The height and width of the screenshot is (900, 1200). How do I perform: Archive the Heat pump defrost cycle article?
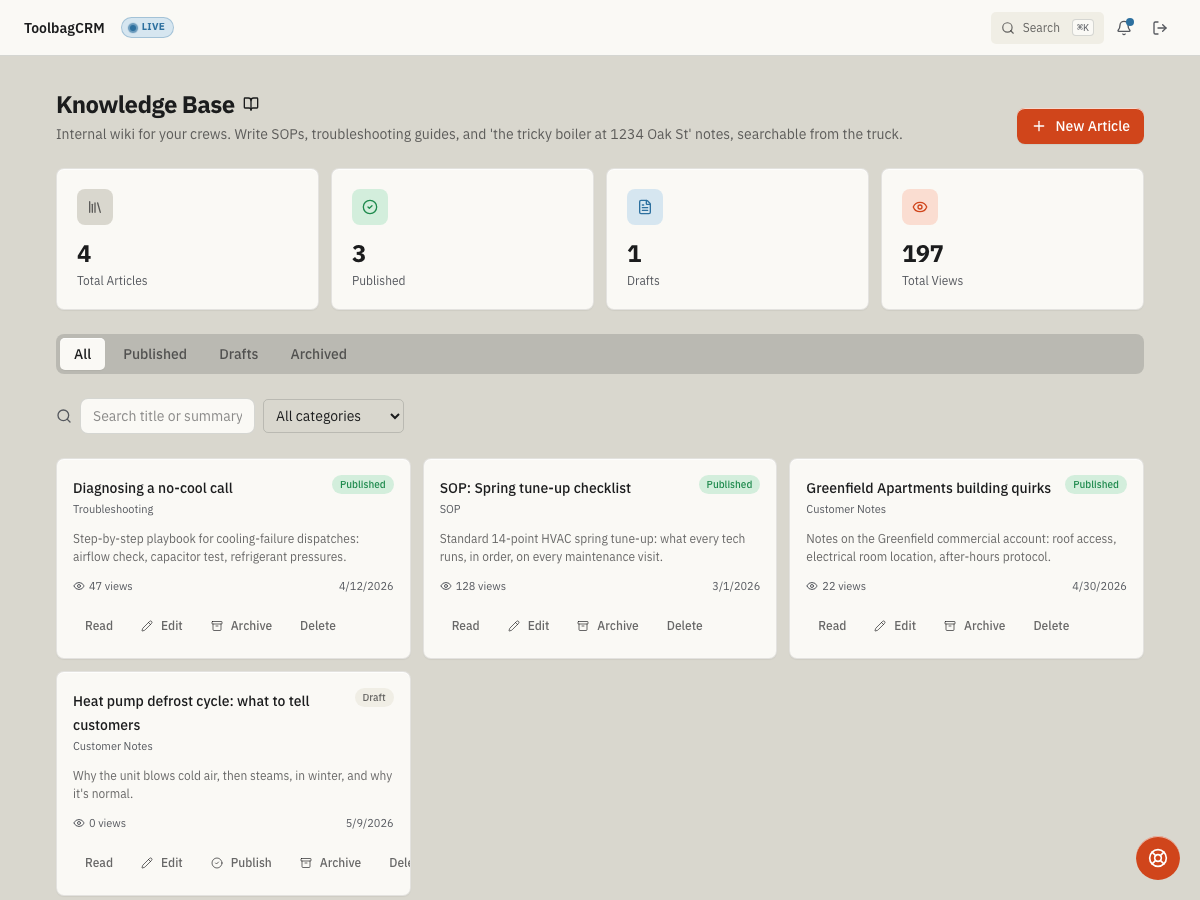[x=331, y=863]
